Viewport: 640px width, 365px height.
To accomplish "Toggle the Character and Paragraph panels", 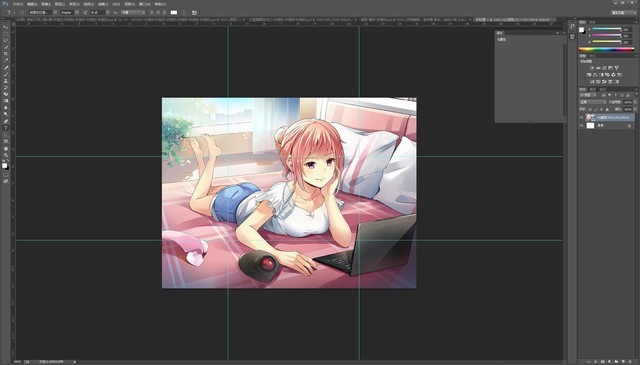I will (x=194, y=13).
